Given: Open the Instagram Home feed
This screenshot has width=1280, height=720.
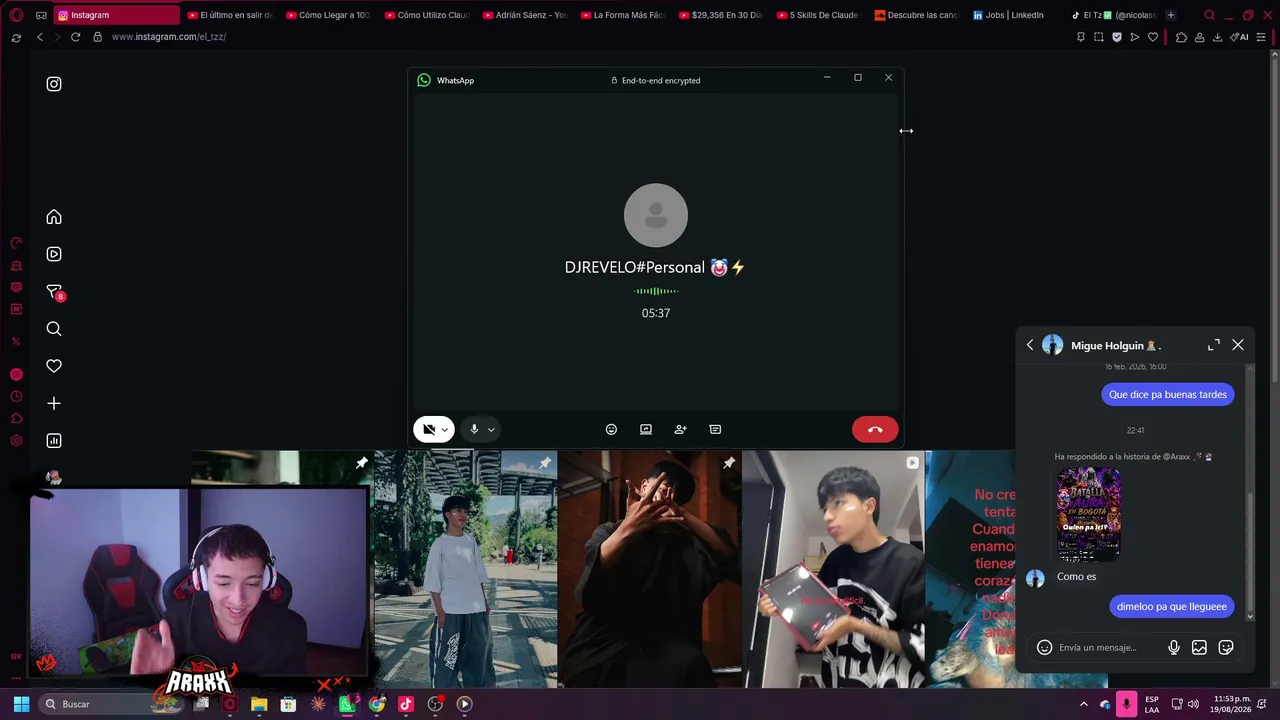Looking at the screenshot, I should [54, 217].
